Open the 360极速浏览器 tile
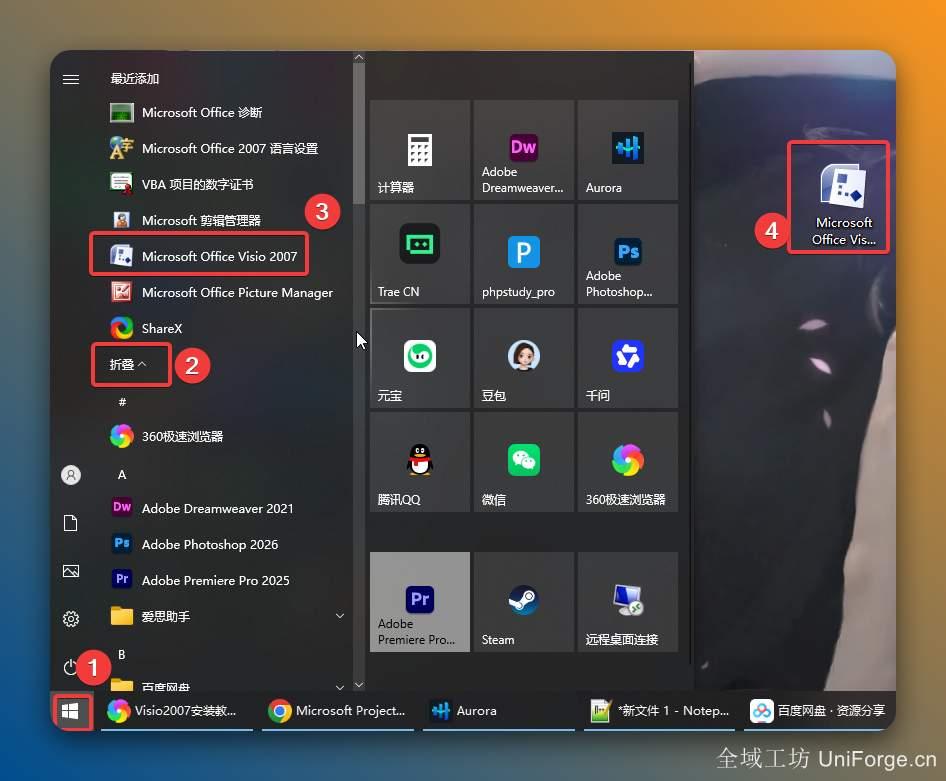 (627, 462)
